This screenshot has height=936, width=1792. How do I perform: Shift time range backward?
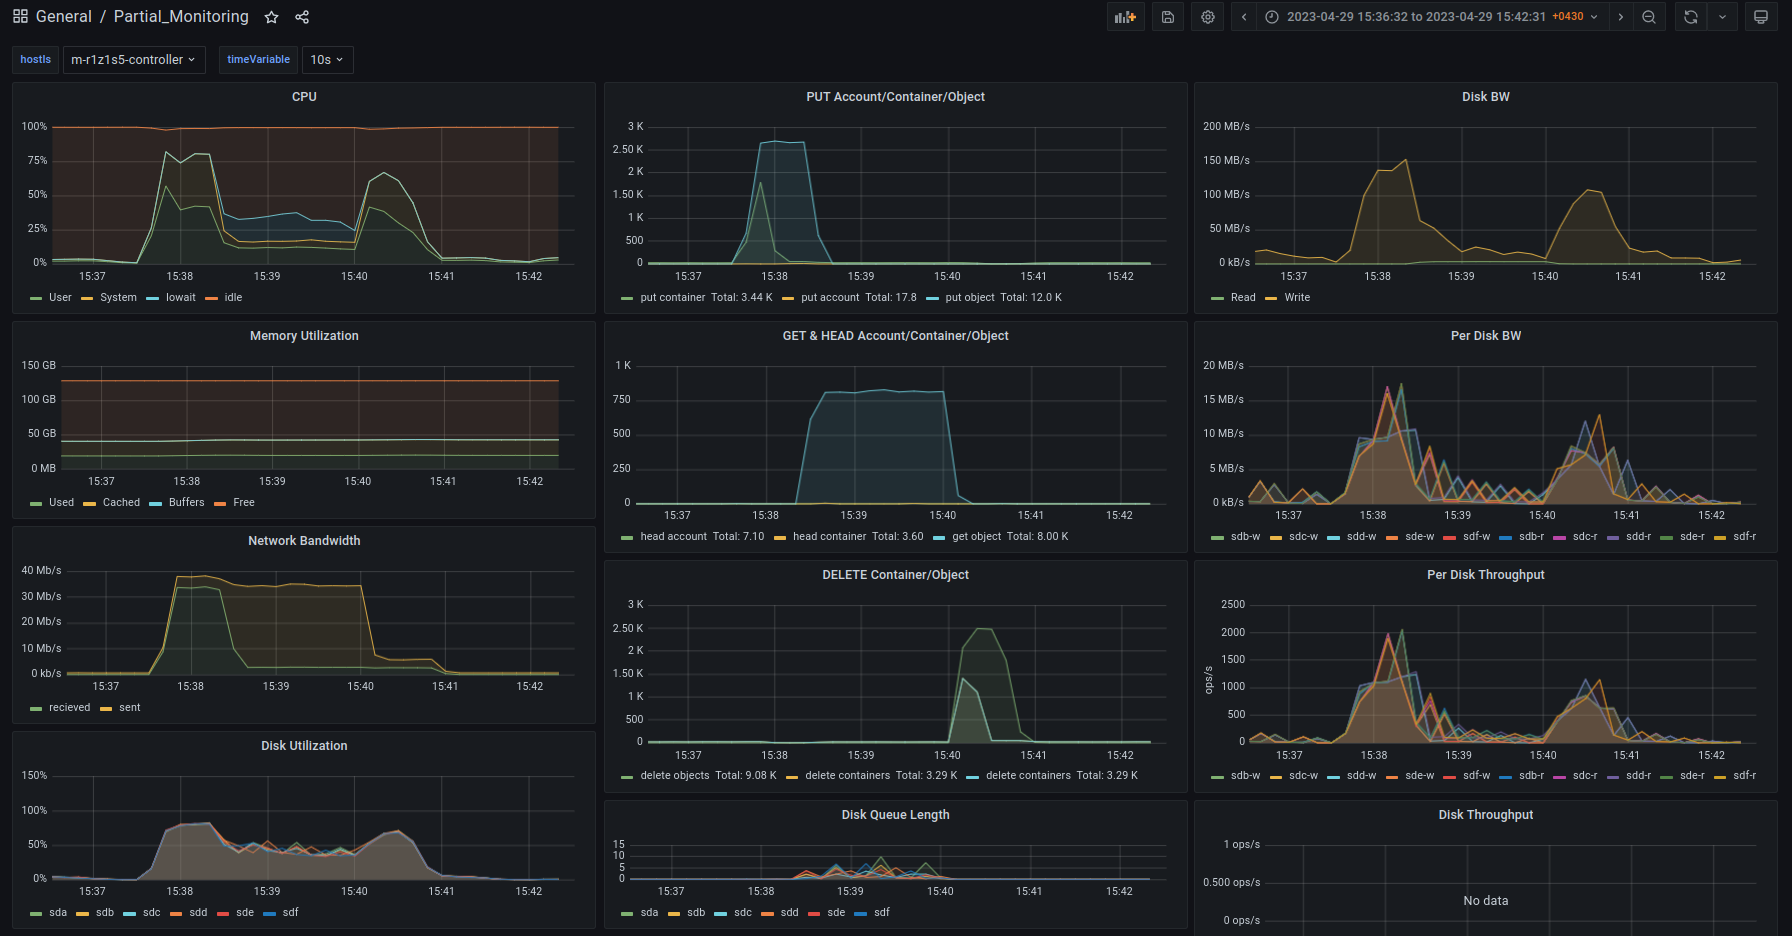[x=1244, y=17]
